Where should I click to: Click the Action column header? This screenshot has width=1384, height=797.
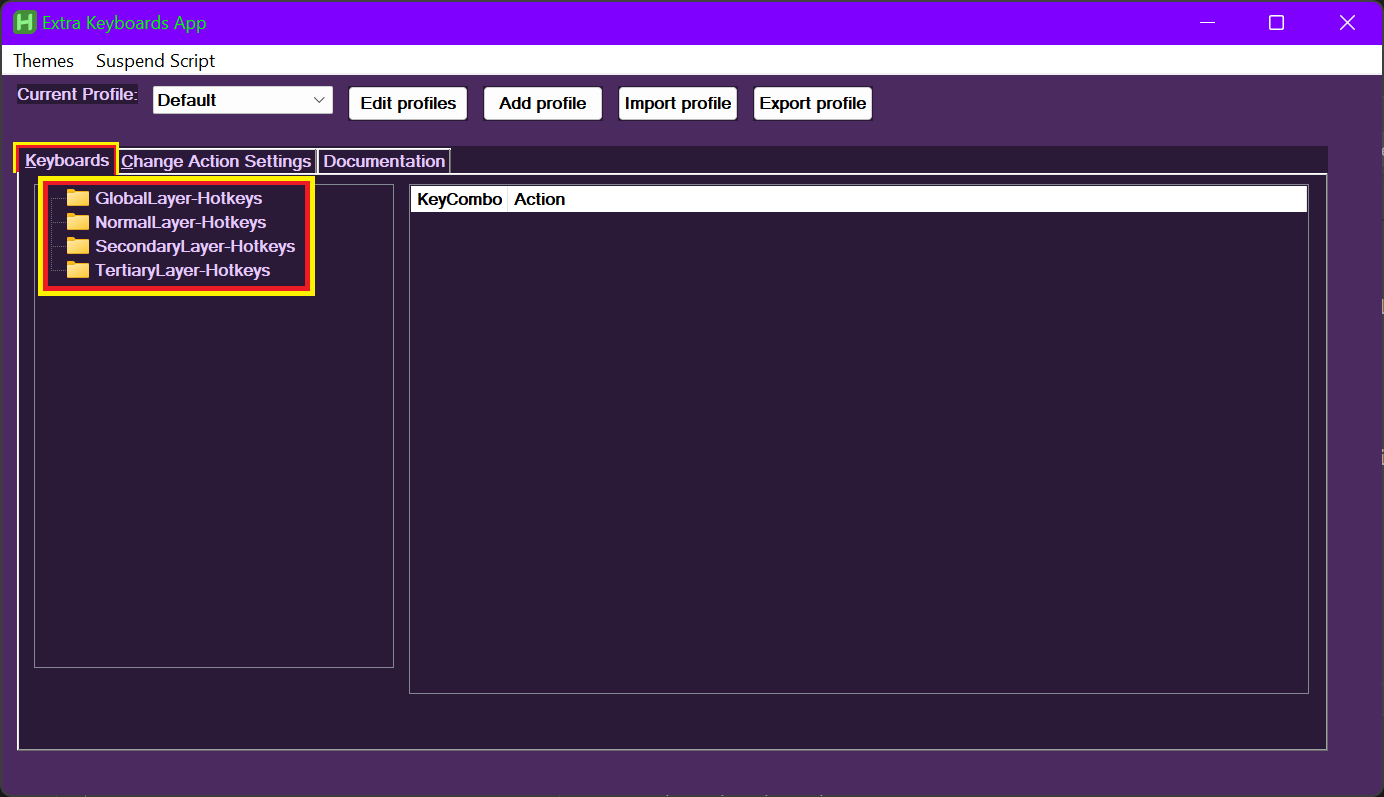pyautogui.click(x=540, y=199)
